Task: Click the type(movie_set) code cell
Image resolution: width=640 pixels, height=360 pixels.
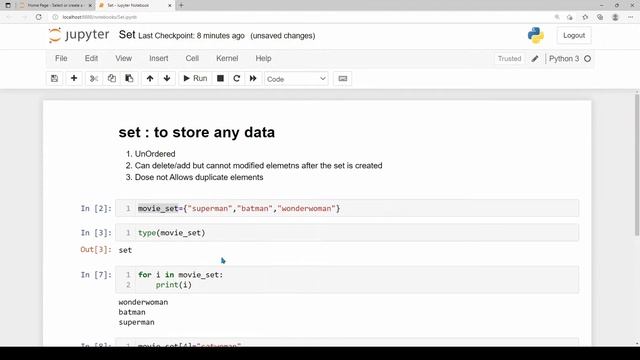Action: [347, 233]
